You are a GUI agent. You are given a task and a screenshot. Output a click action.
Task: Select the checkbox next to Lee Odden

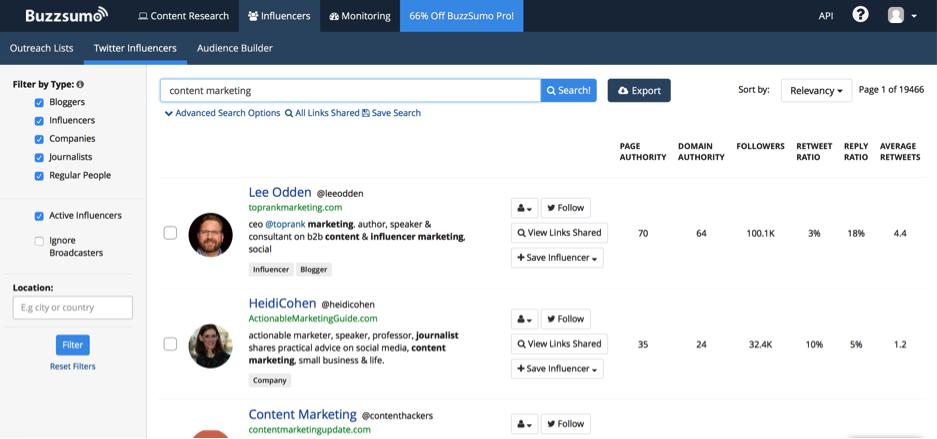170,233
